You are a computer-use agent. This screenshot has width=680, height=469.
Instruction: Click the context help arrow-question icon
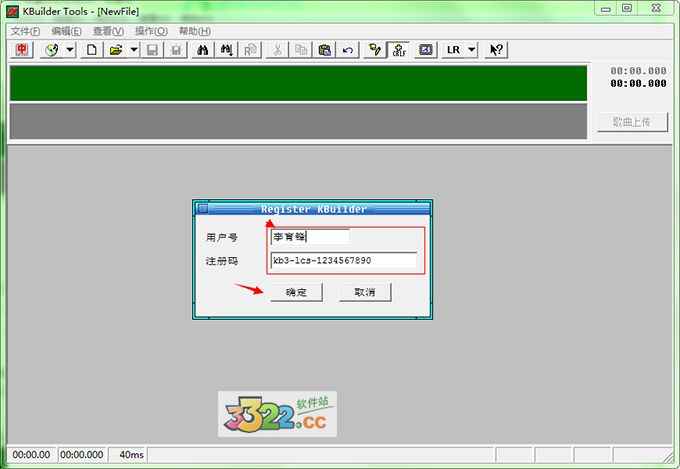tap(496, 50)
